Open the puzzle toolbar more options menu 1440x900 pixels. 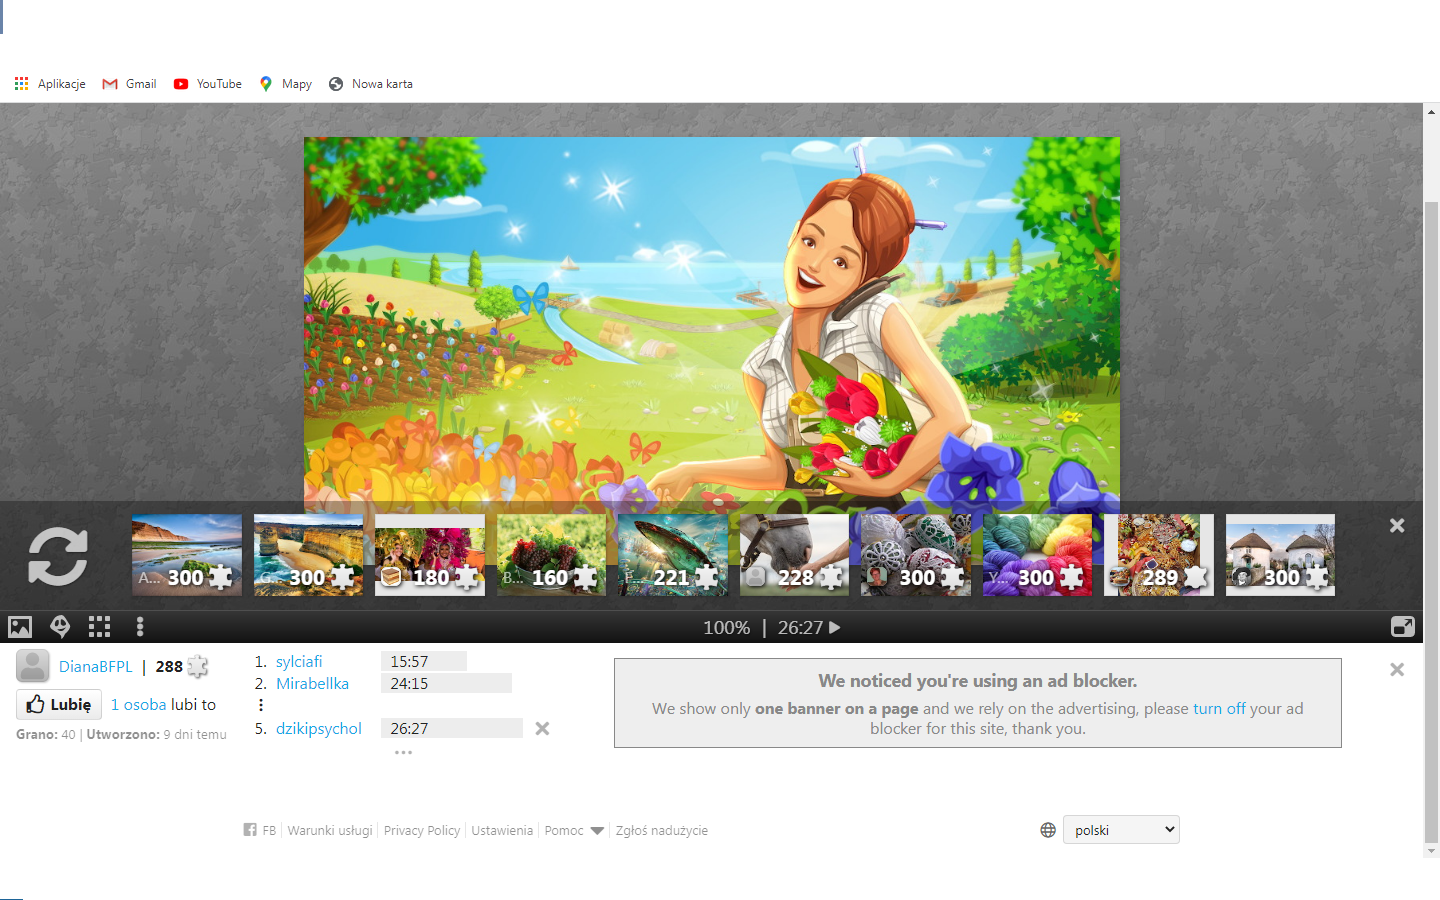140,627
